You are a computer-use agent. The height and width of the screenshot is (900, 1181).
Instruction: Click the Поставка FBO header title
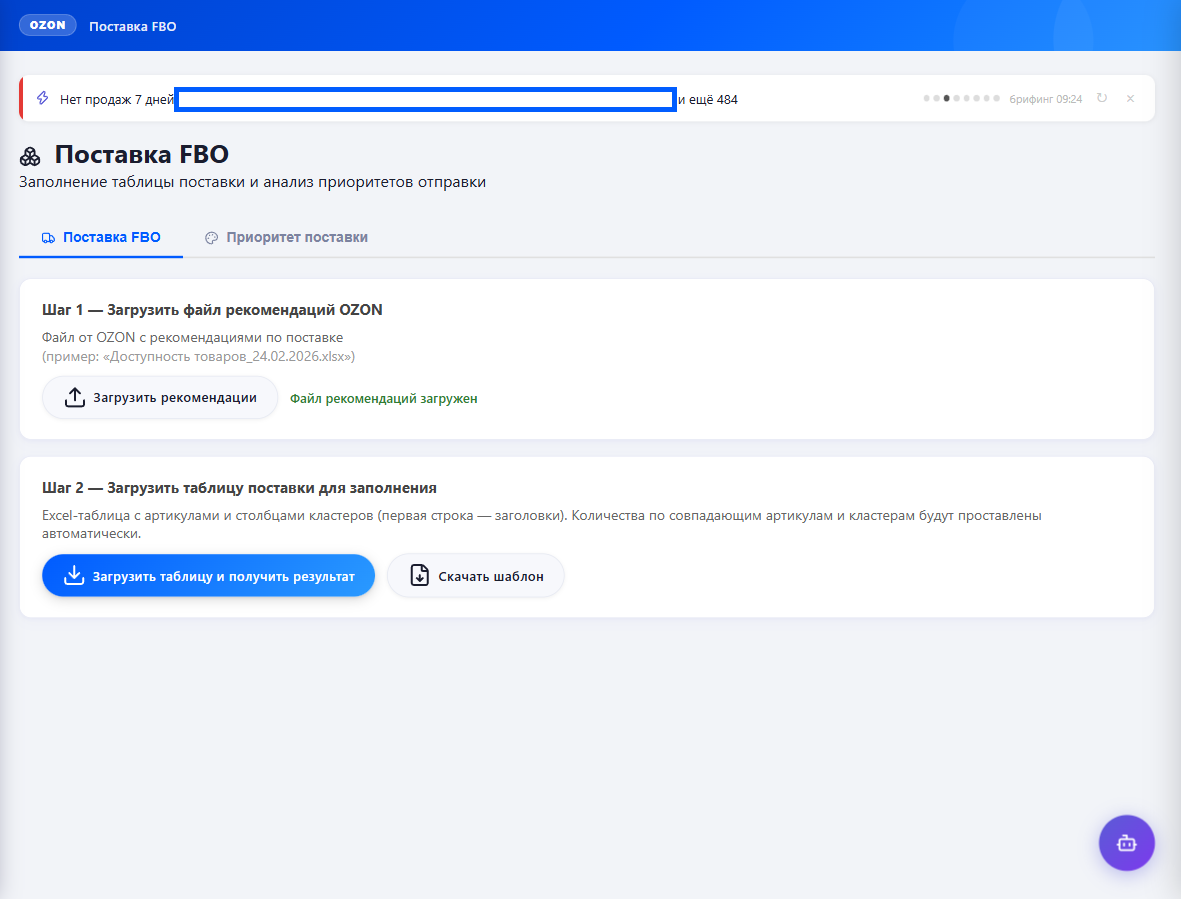click(133, 26)
